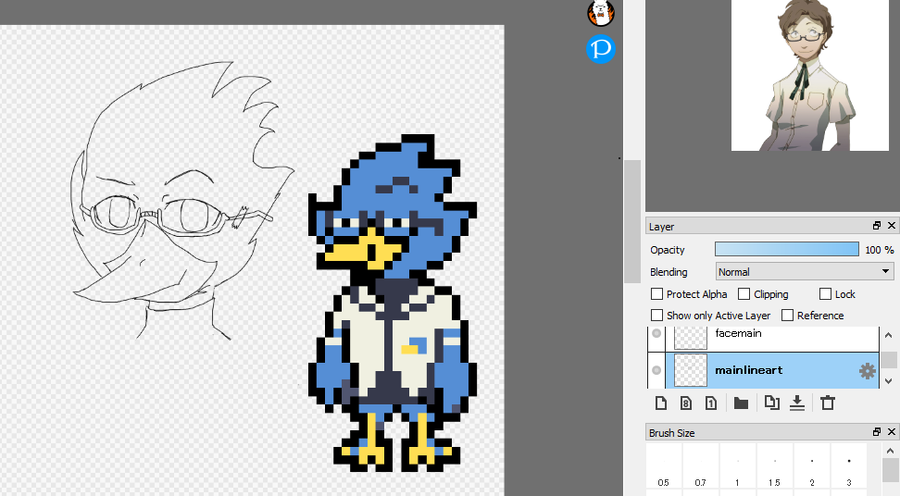Screen dimensions: 900x496
Task: Click the reference character image
Action: tap(809, 75)
